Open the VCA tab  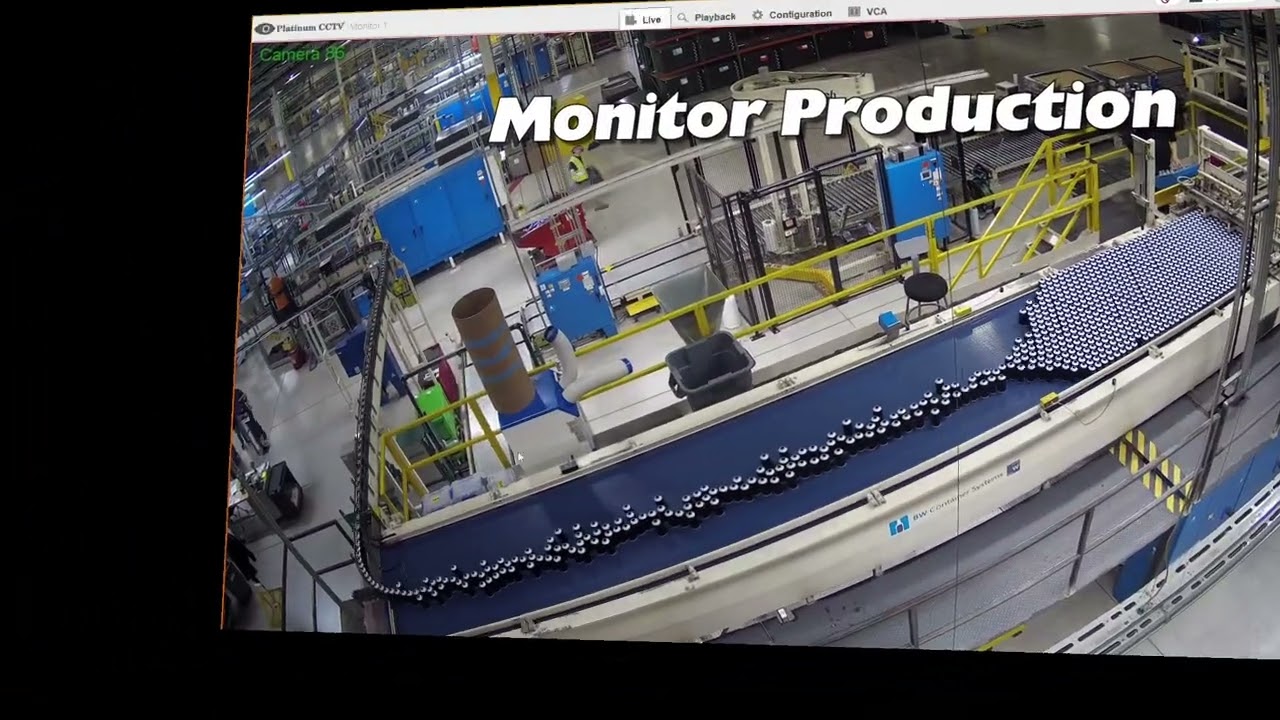tap(867, 11)
